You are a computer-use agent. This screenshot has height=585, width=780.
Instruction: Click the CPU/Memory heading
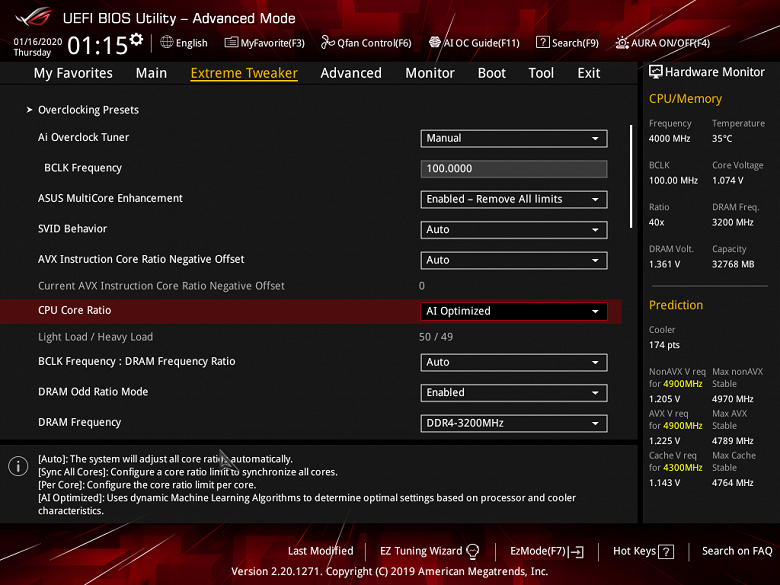(685, 98)
